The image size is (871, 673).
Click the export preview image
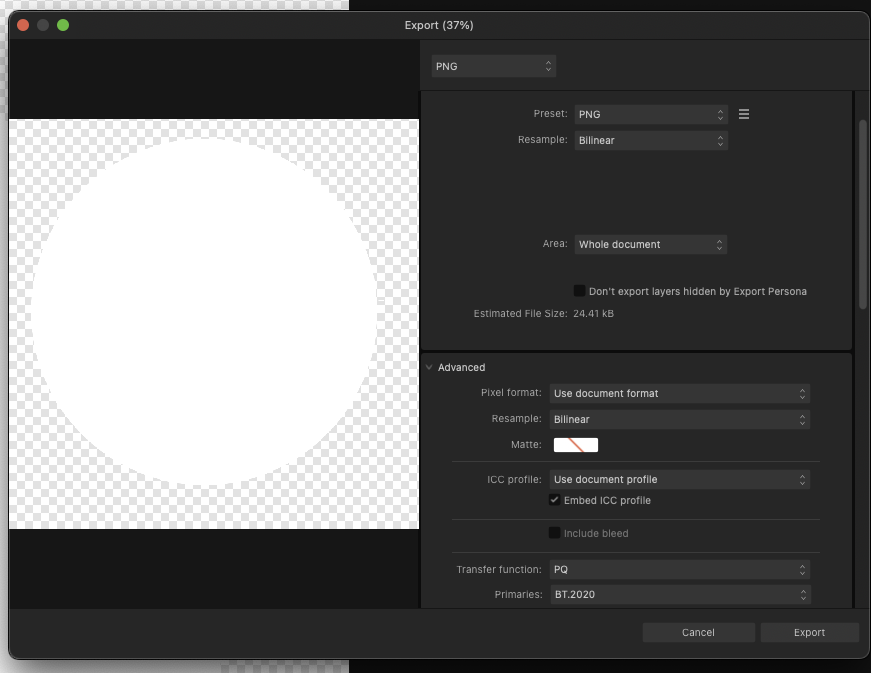(x=214, y=324)
